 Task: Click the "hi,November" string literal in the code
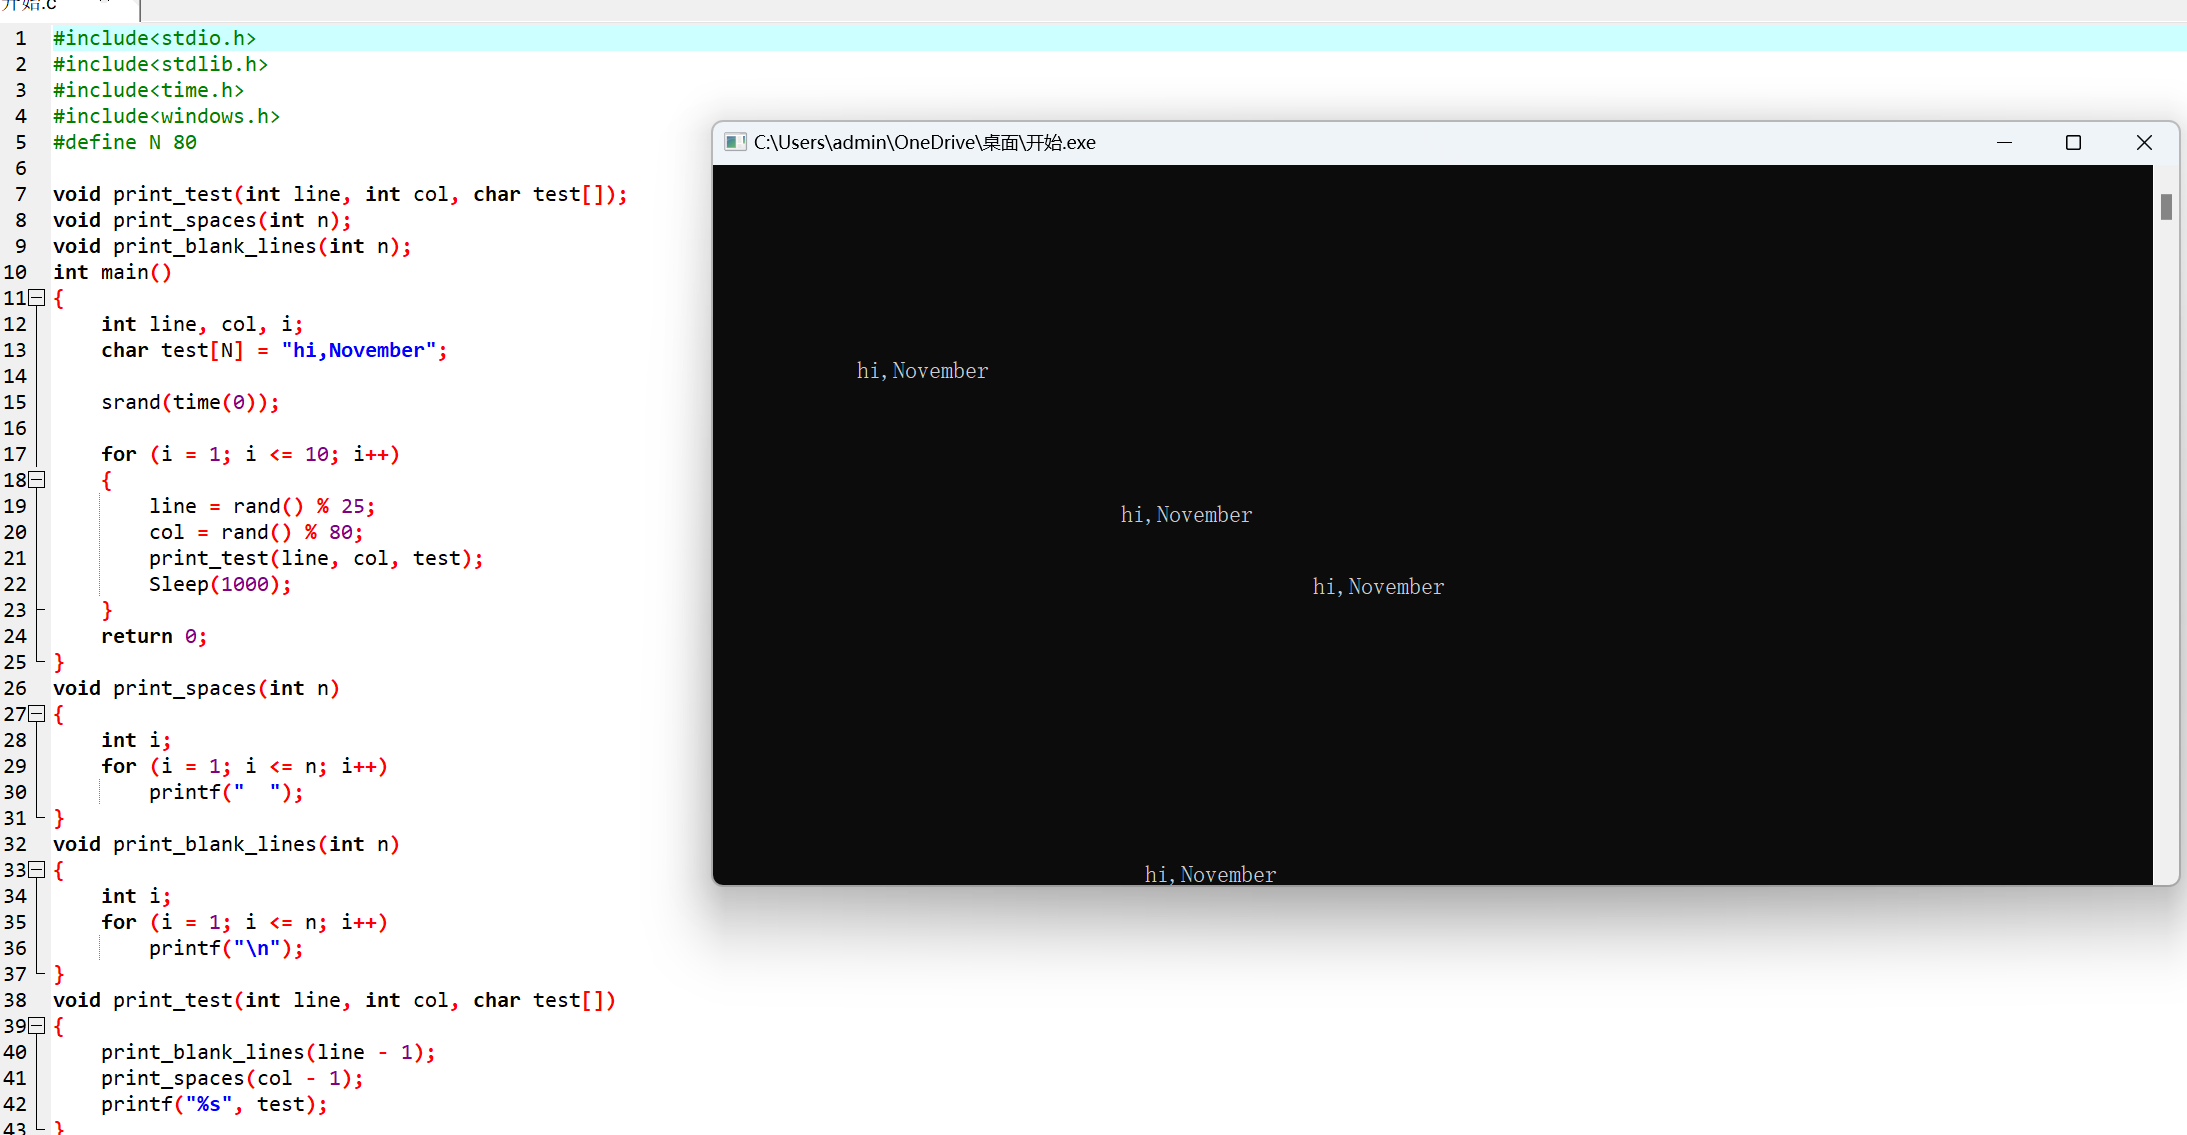point(359,350)
